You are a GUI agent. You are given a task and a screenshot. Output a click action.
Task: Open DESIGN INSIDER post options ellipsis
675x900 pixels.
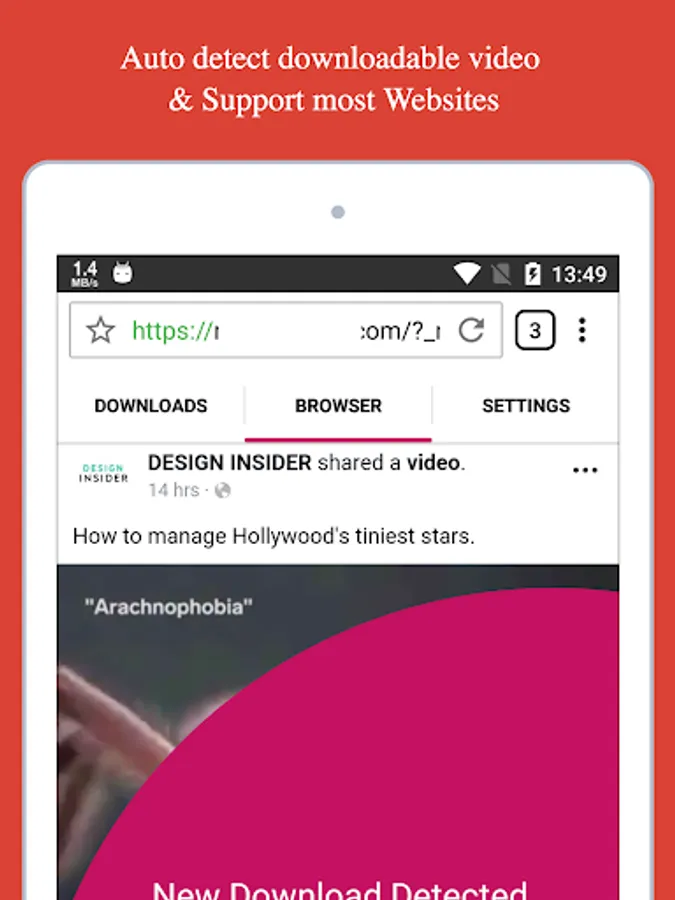pyautogui.click(x=585, y=470)
